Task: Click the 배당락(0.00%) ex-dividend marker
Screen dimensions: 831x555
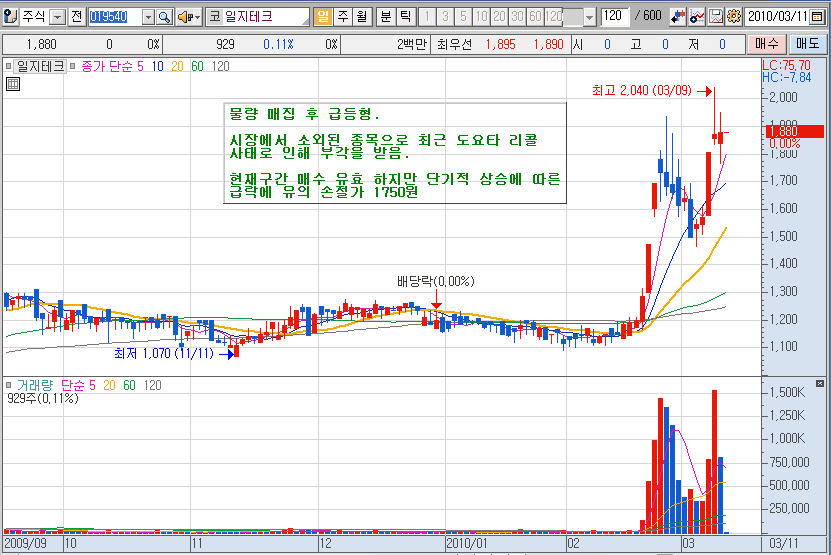Action: 436,281
